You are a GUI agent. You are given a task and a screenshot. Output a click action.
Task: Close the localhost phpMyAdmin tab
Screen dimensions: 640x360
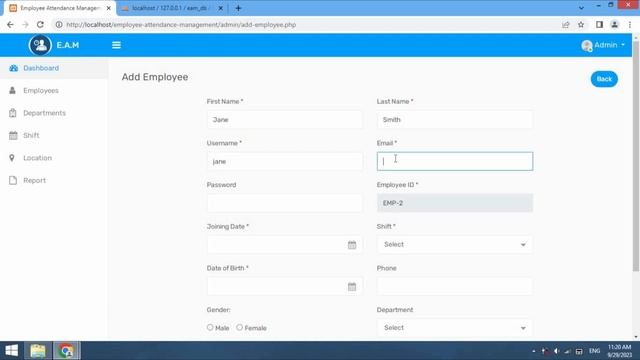220,8
